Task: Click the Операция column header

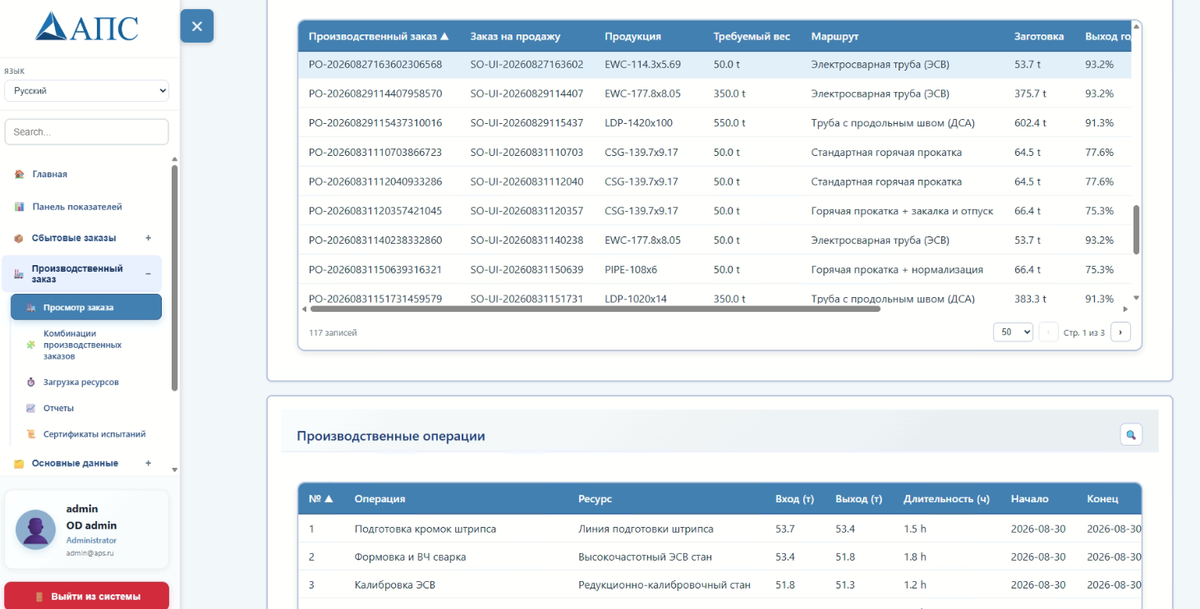Action: click(x=380, y=499)
